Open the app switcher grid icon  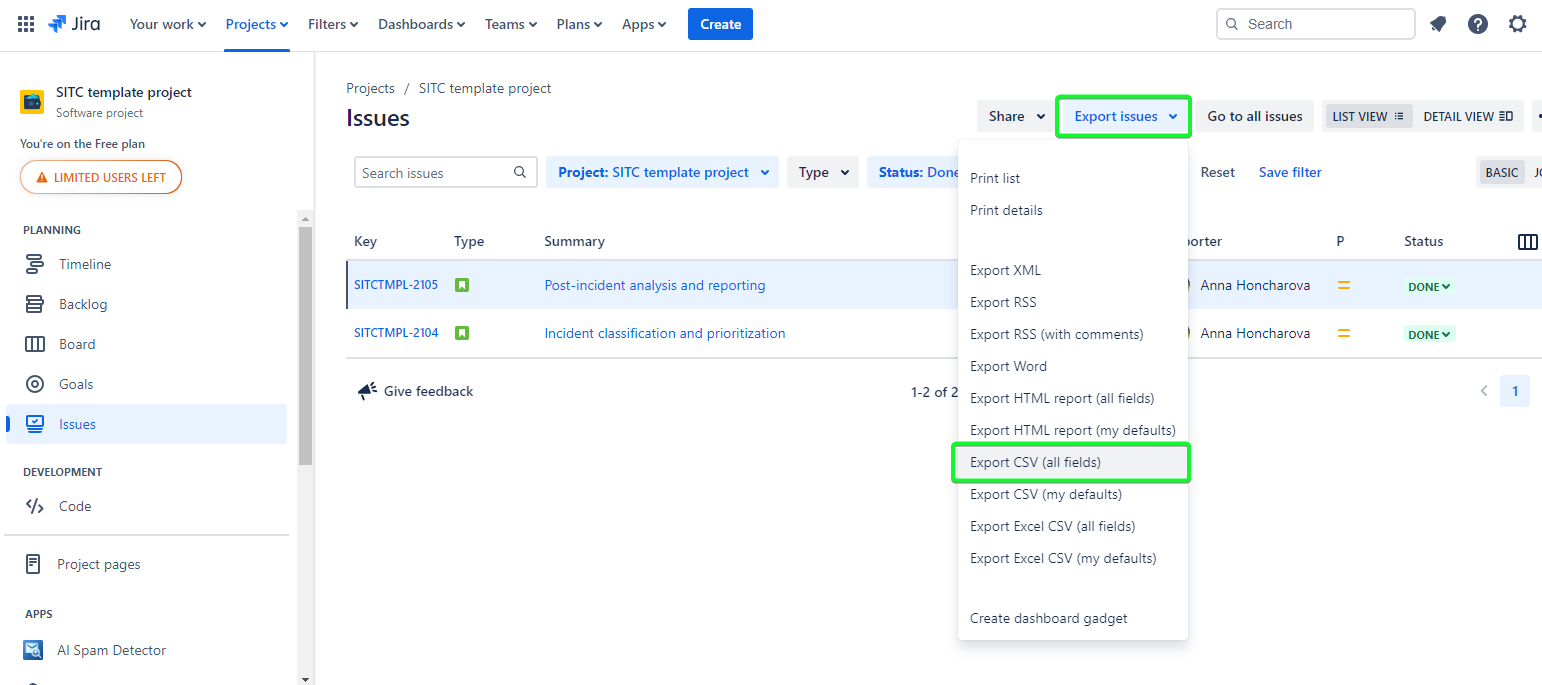[26, 24]
